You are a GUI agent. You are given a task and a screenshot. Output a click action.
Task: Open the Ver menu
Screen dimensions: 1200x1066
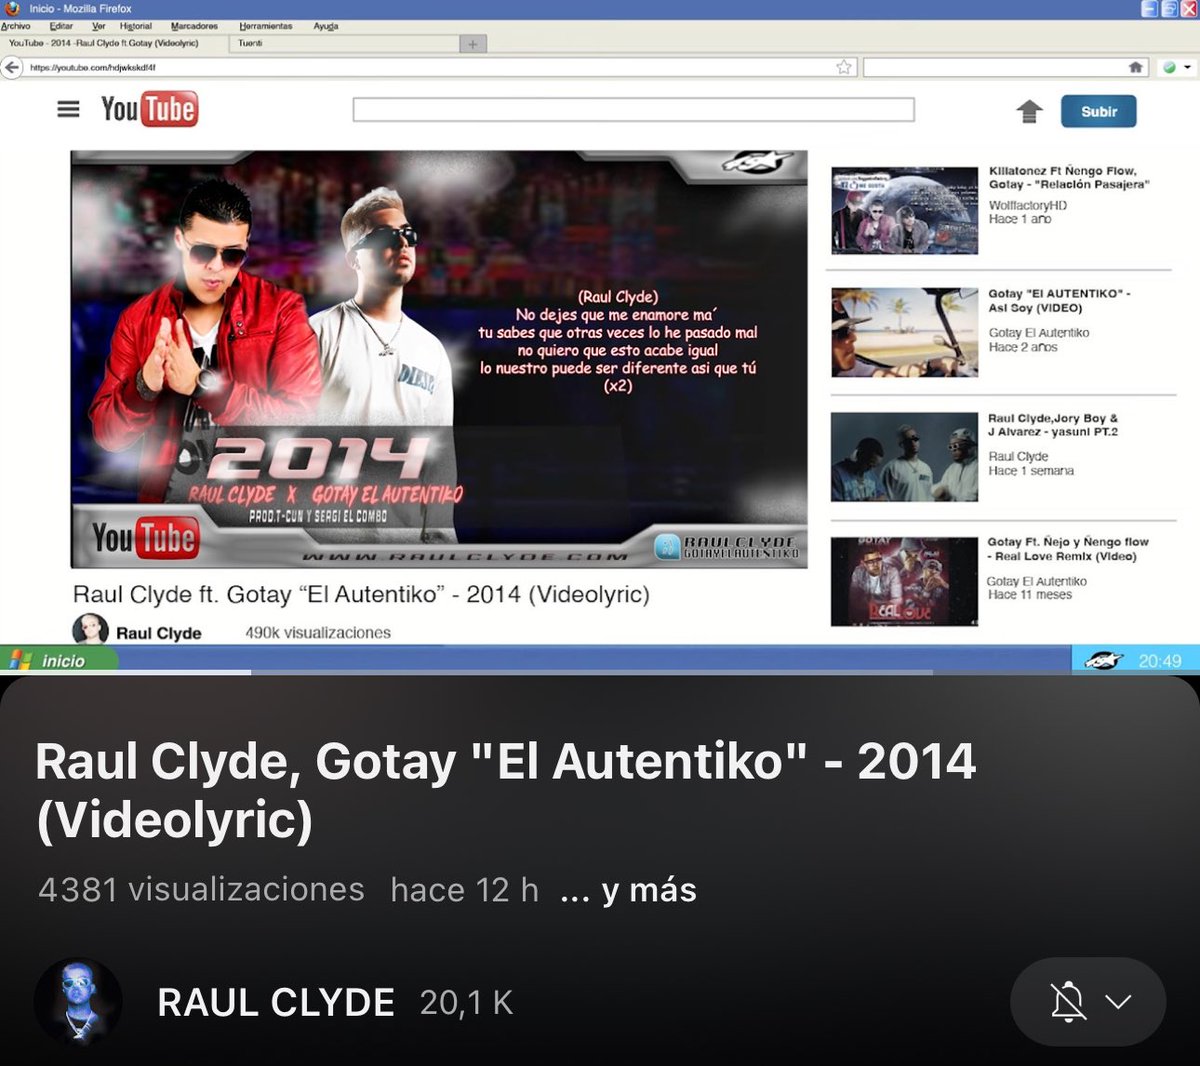98,26
